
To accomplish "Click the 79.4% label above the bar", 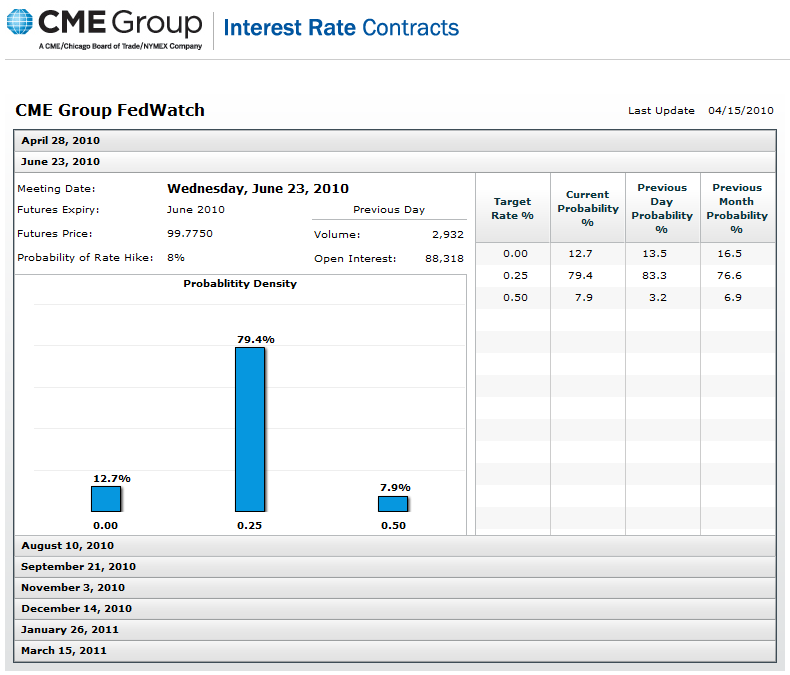I will (x=256, y=340).
